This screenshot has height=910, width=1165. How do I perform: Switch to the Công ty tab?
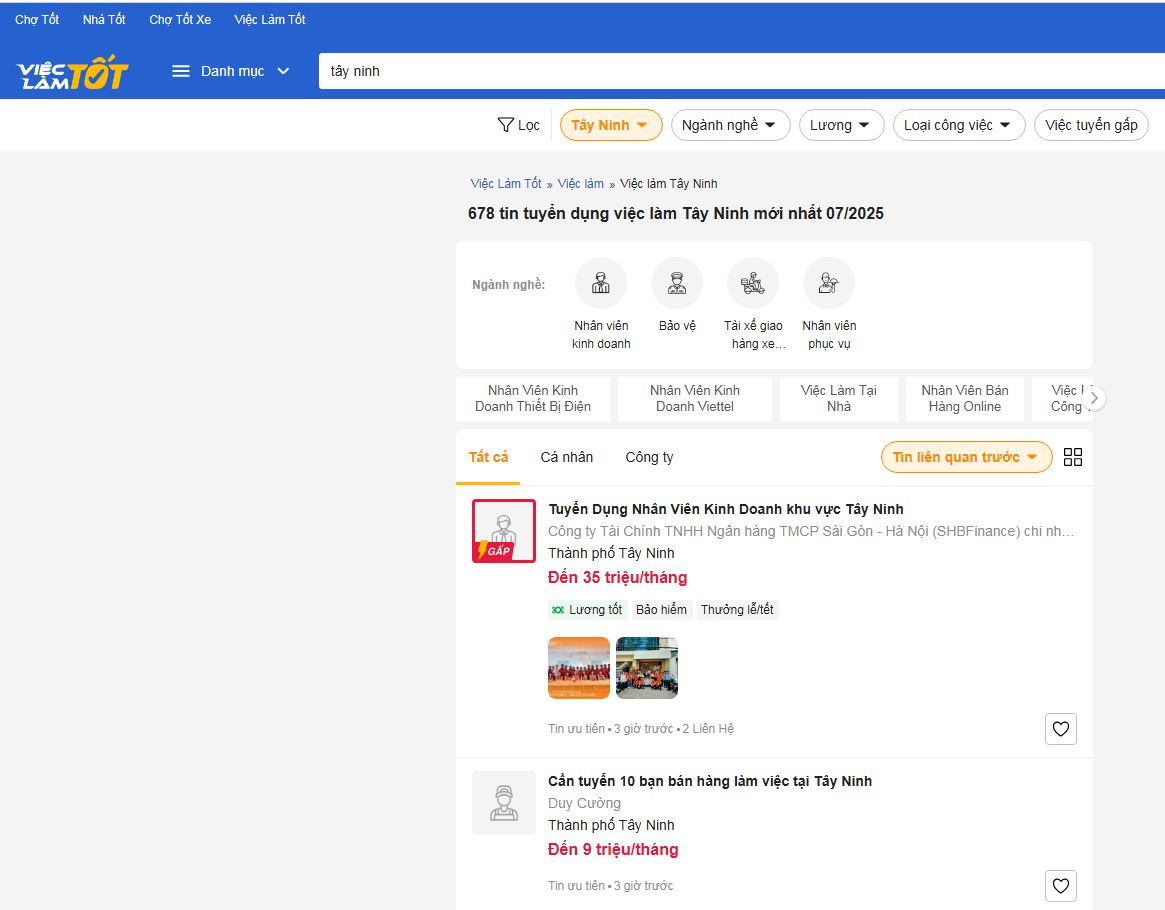click(649, 457)
